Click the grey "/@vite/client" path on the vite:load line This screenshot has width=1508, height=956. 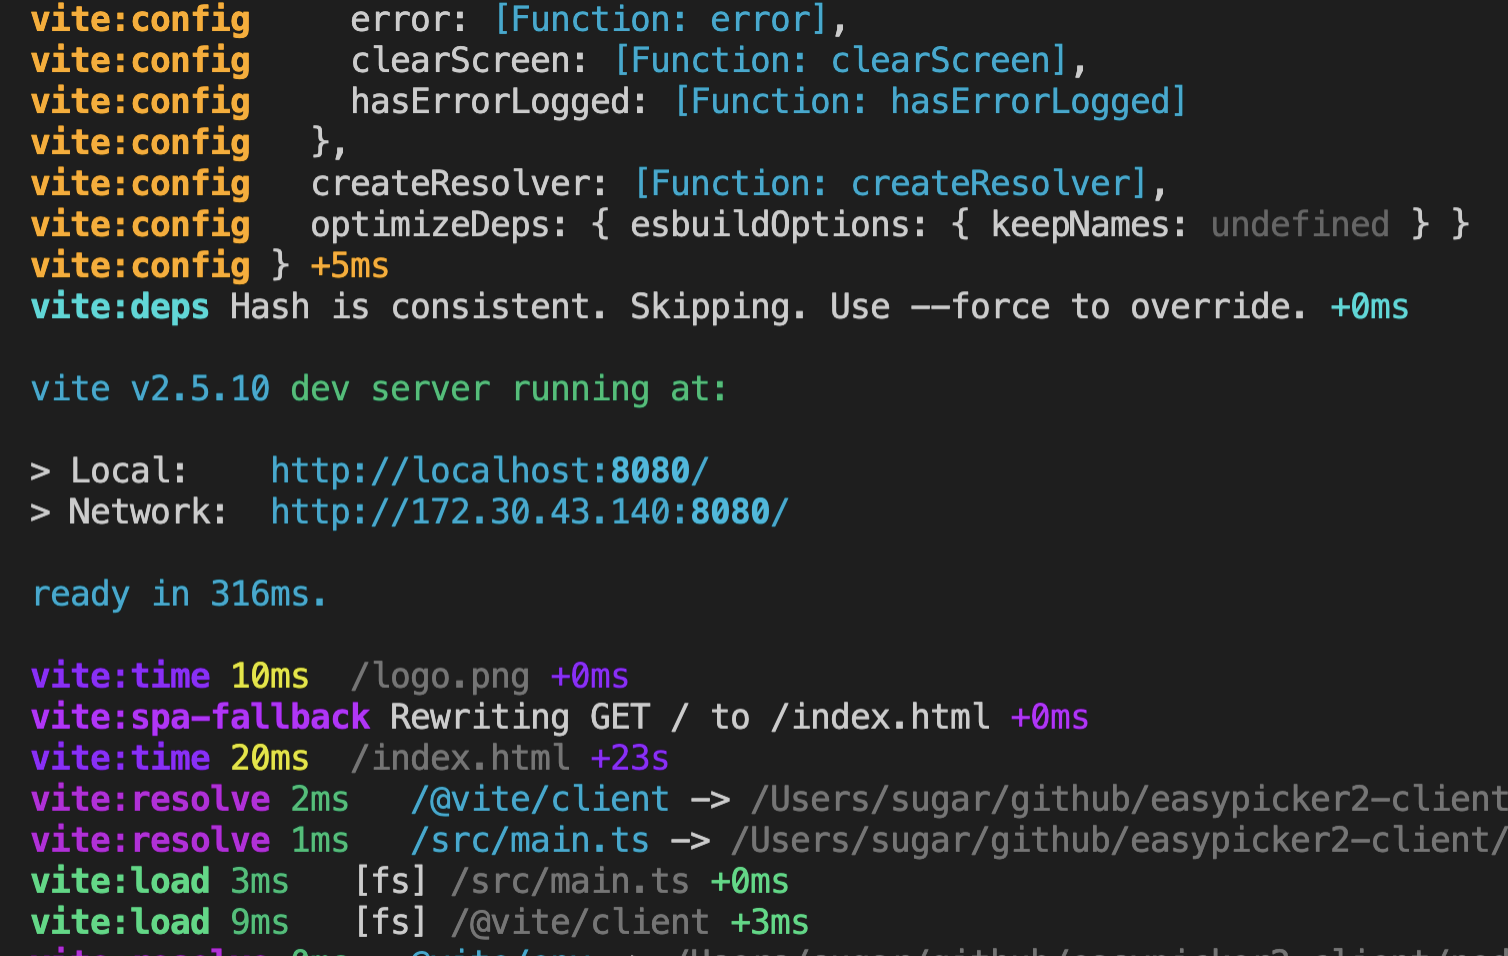pyautogui.click(x=580, y=922)
